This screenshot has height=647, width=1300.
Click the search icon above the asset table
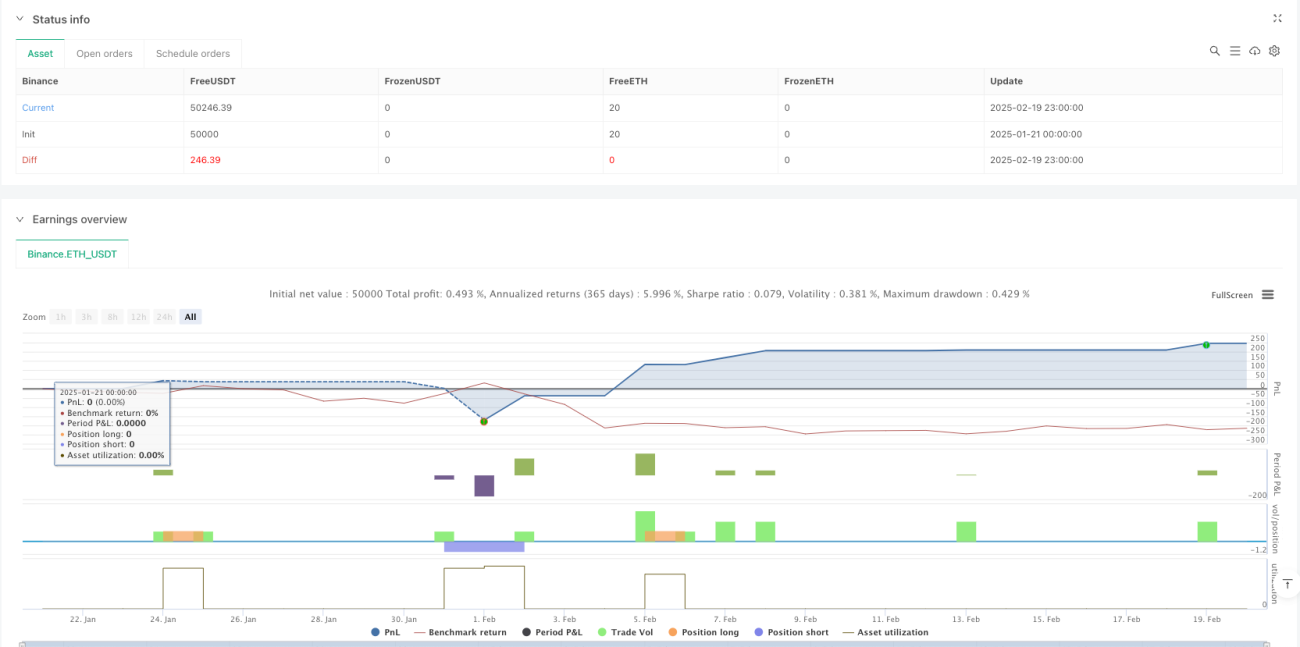tap(1214, 51)
